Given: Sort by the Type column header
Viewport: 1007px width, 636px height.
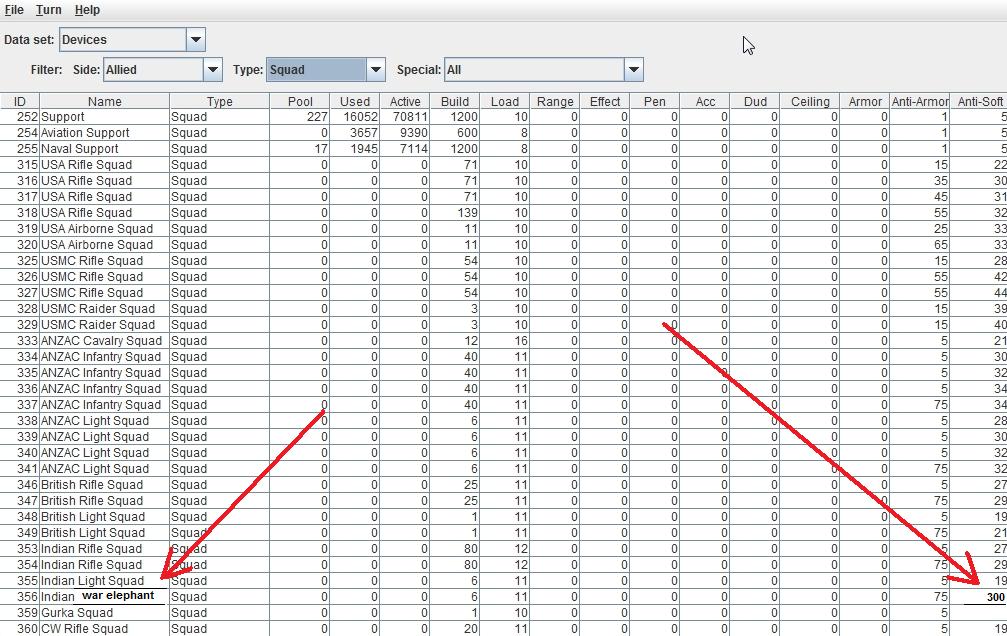Looking at the screenshot, I should pos(220,102).
